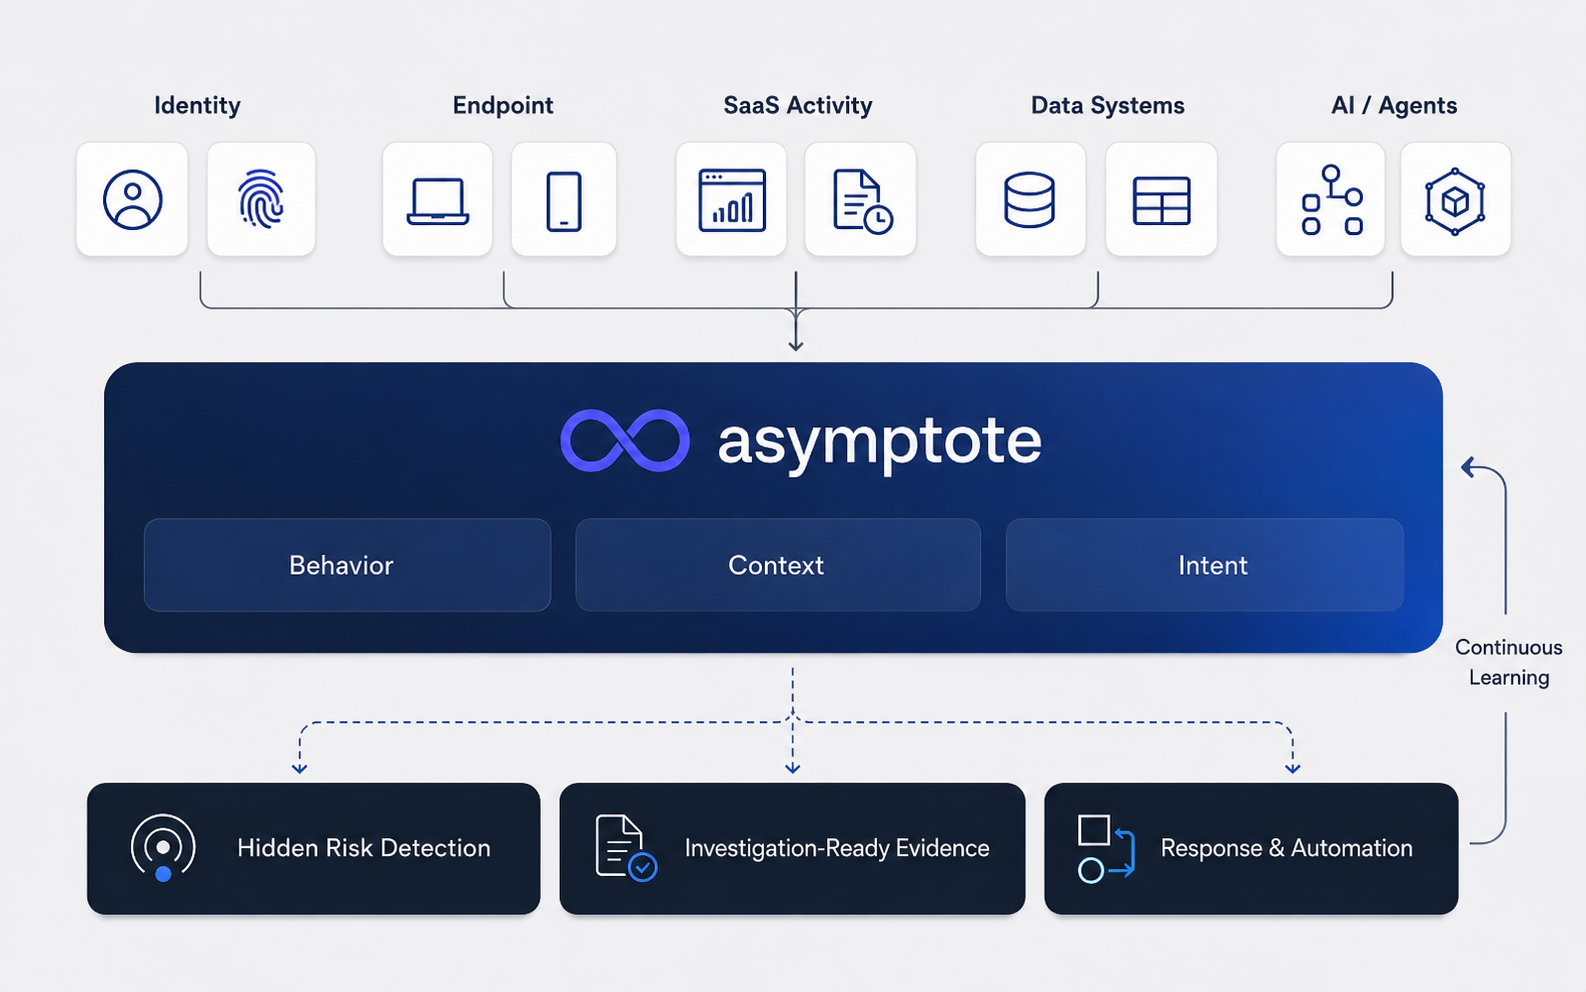Click the automation flow icon in Response & Automation

1106,848
